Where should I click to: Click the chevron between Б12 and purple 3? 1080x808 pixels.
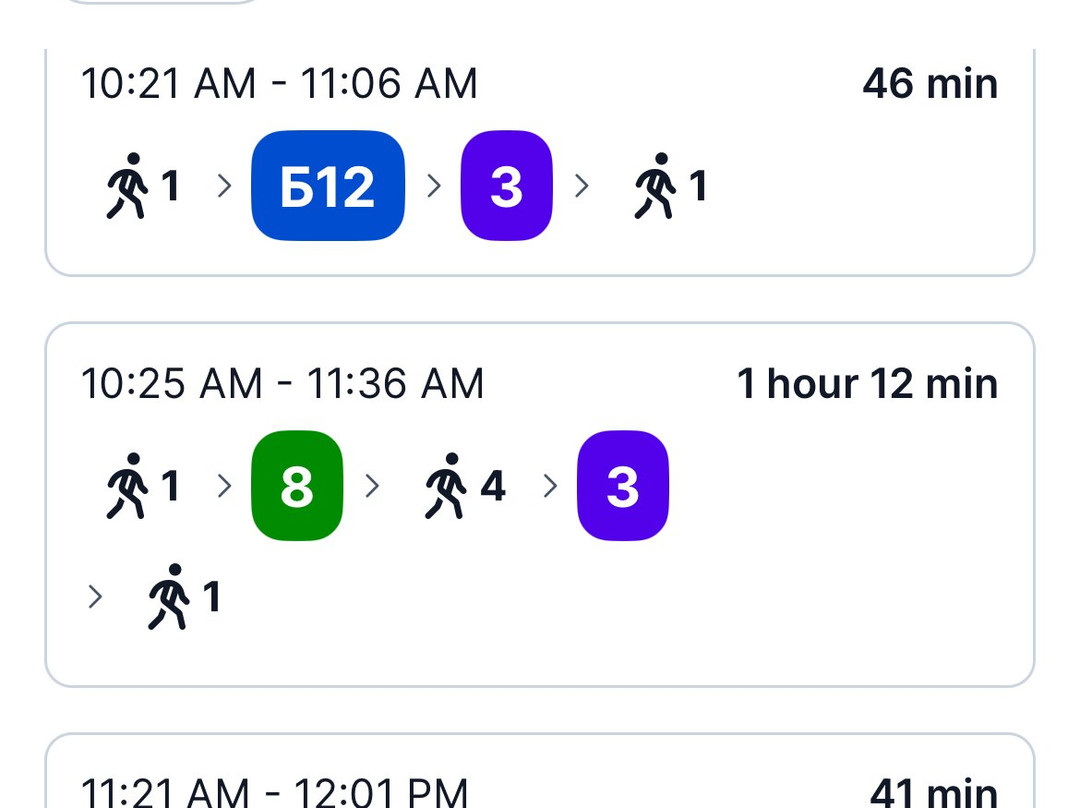433,186
